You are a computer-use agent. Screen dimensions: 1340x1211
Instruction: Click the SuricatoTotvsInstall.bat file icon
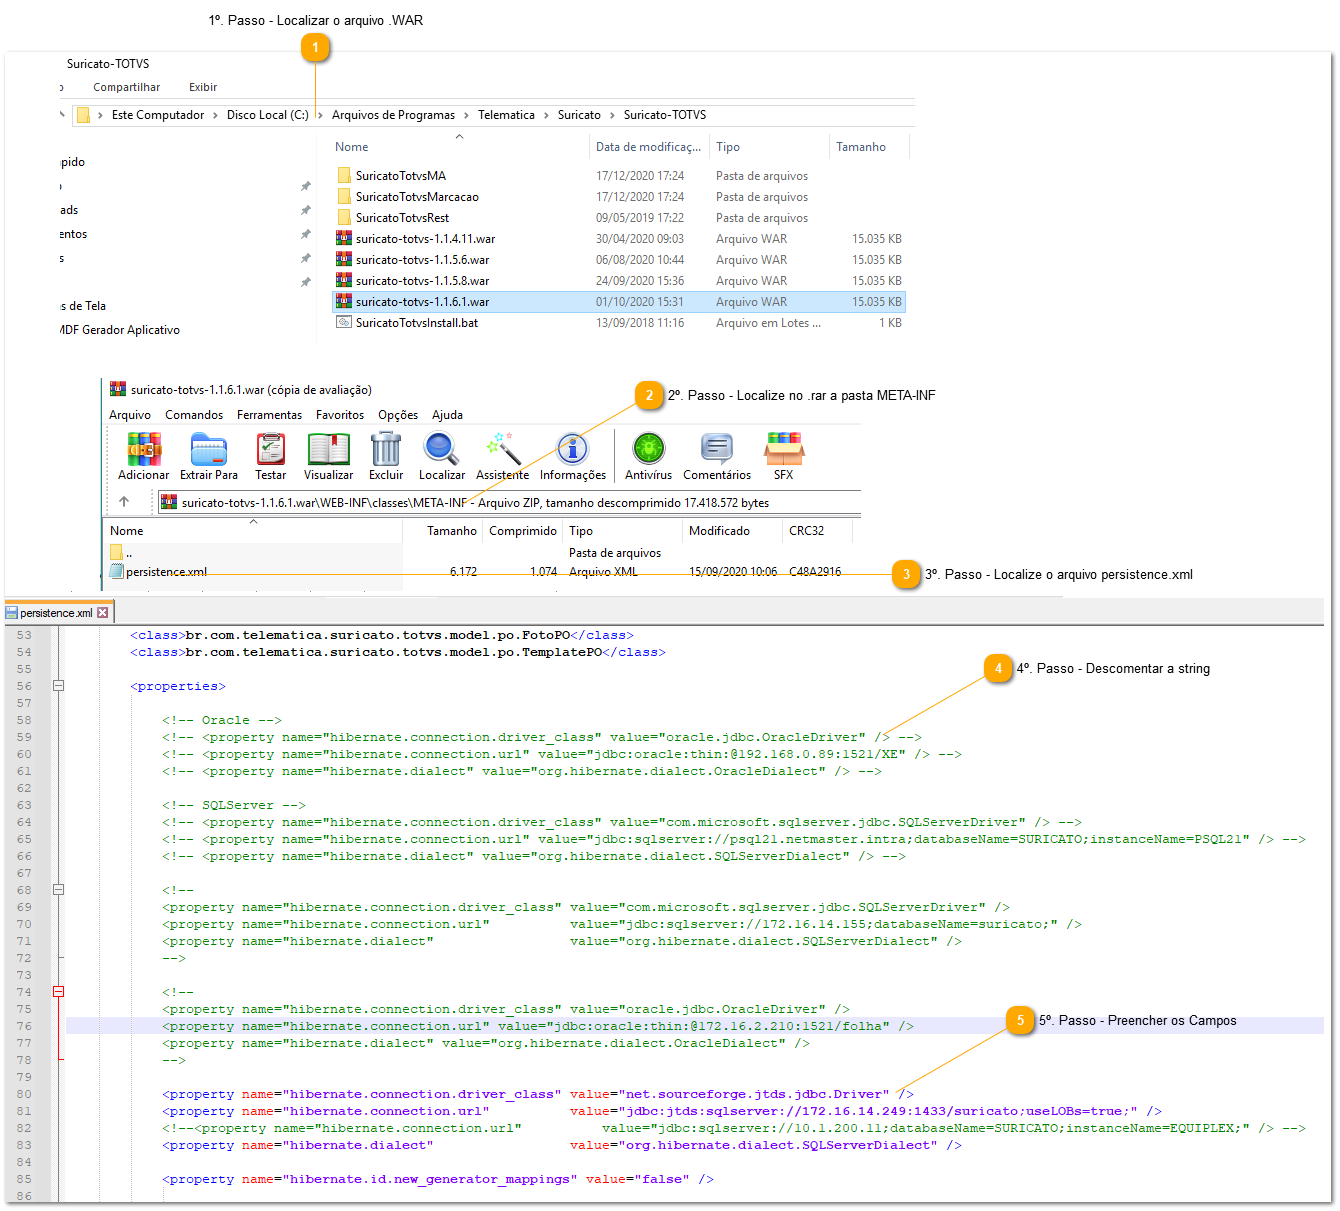(x=344, y=322)
